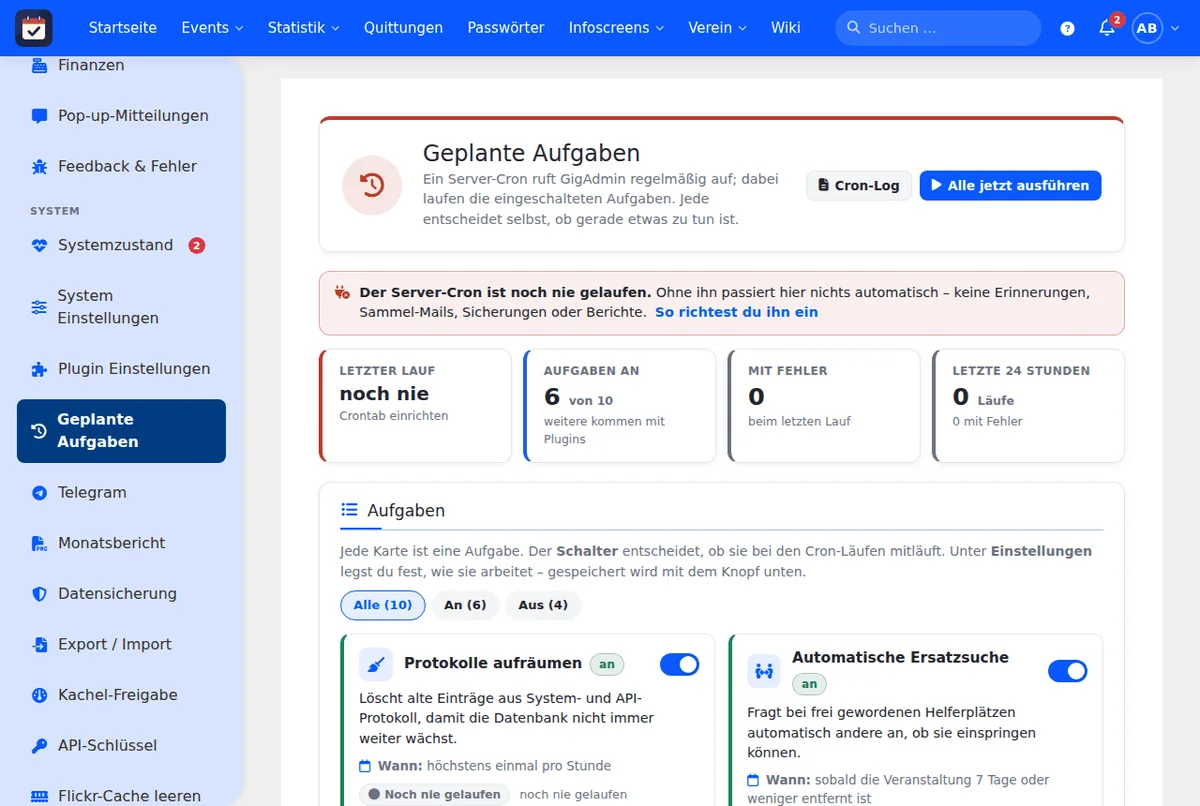
Task: Click the System Einstellungen sliders icon
Action: (x=39, y=307)
